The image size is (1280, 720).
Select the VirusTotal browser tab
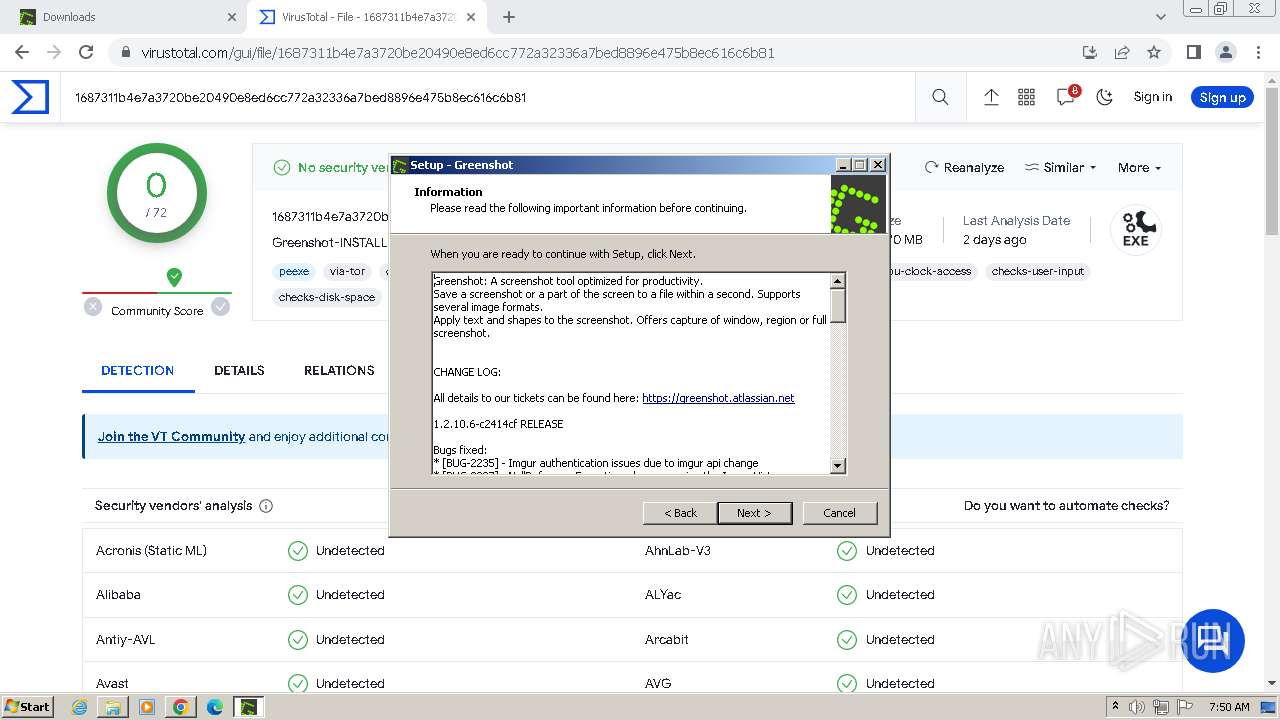pyautogui.click(x=366, y=17)
